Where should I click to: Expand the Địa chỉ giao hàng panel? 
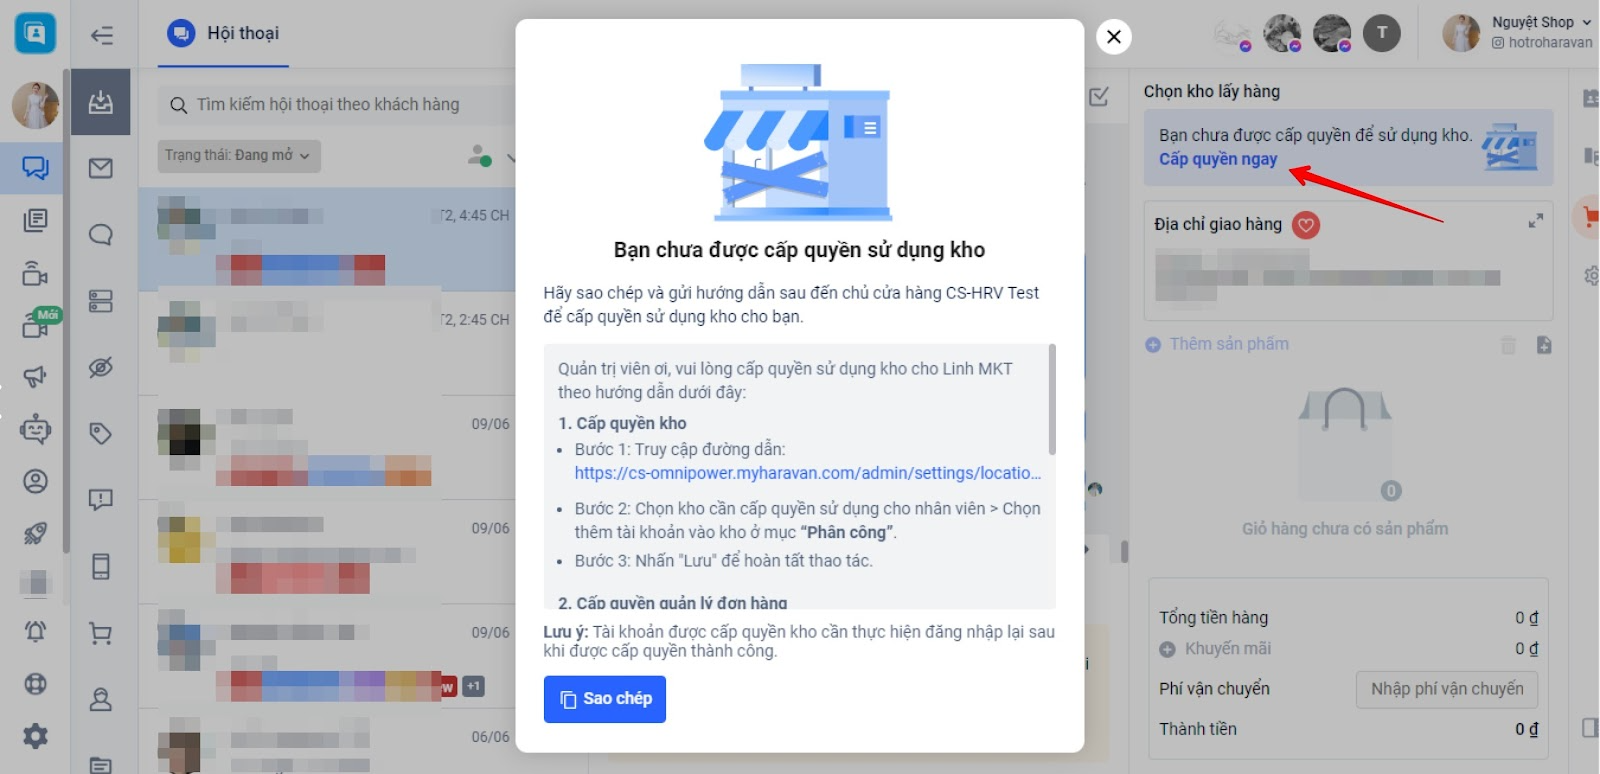(x=1535, y=221)
